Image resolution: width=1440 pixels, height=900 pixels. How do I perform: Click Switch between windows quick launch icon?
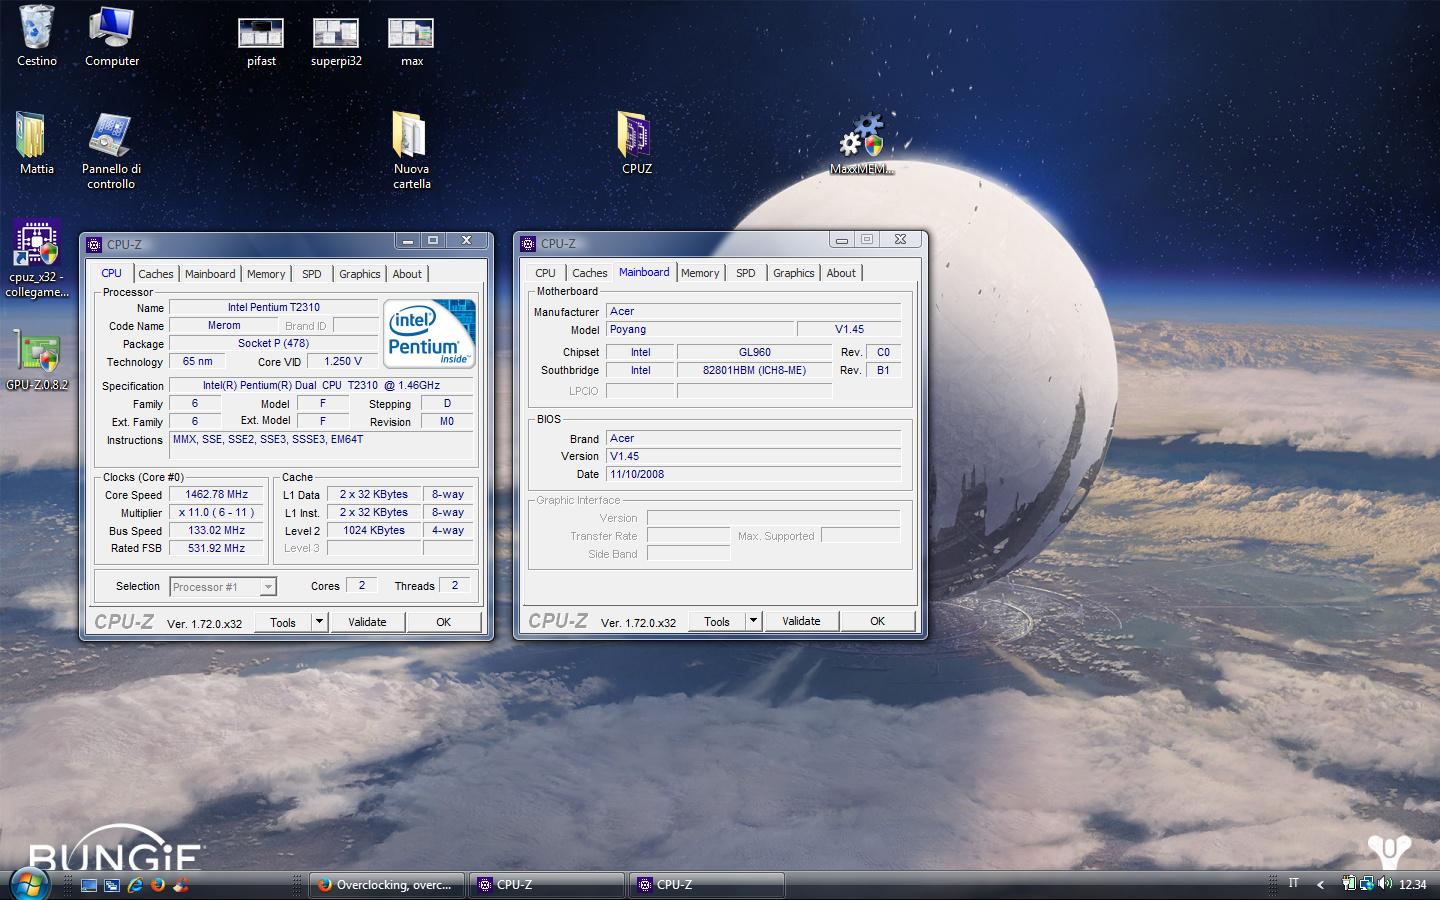(112, 885)
